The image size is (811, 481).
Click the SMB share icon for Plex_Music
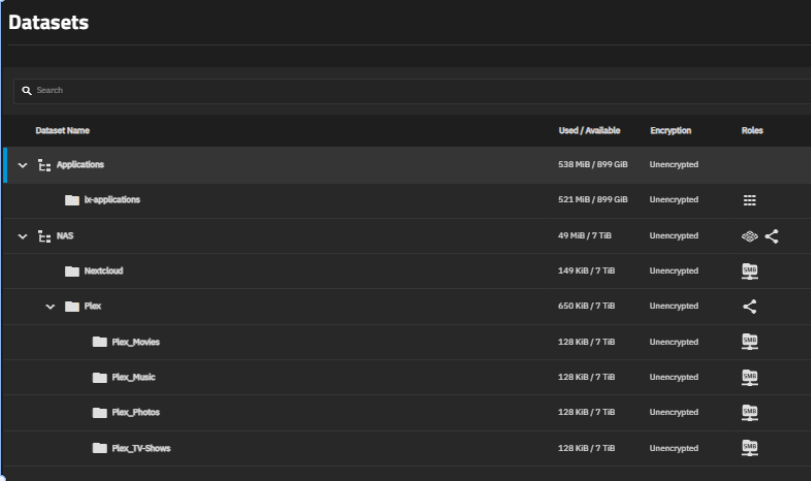pos(749,377)
